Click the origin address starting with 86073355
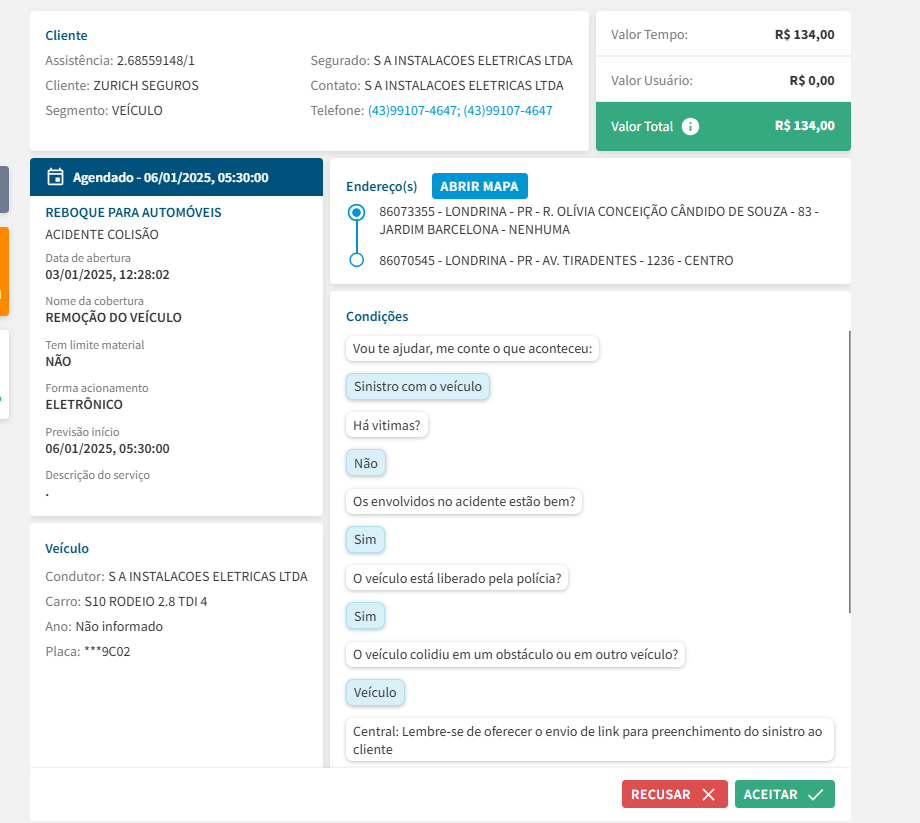Viewport: 920px width, 823px height. pyautogui.click(x=598, y=221)
